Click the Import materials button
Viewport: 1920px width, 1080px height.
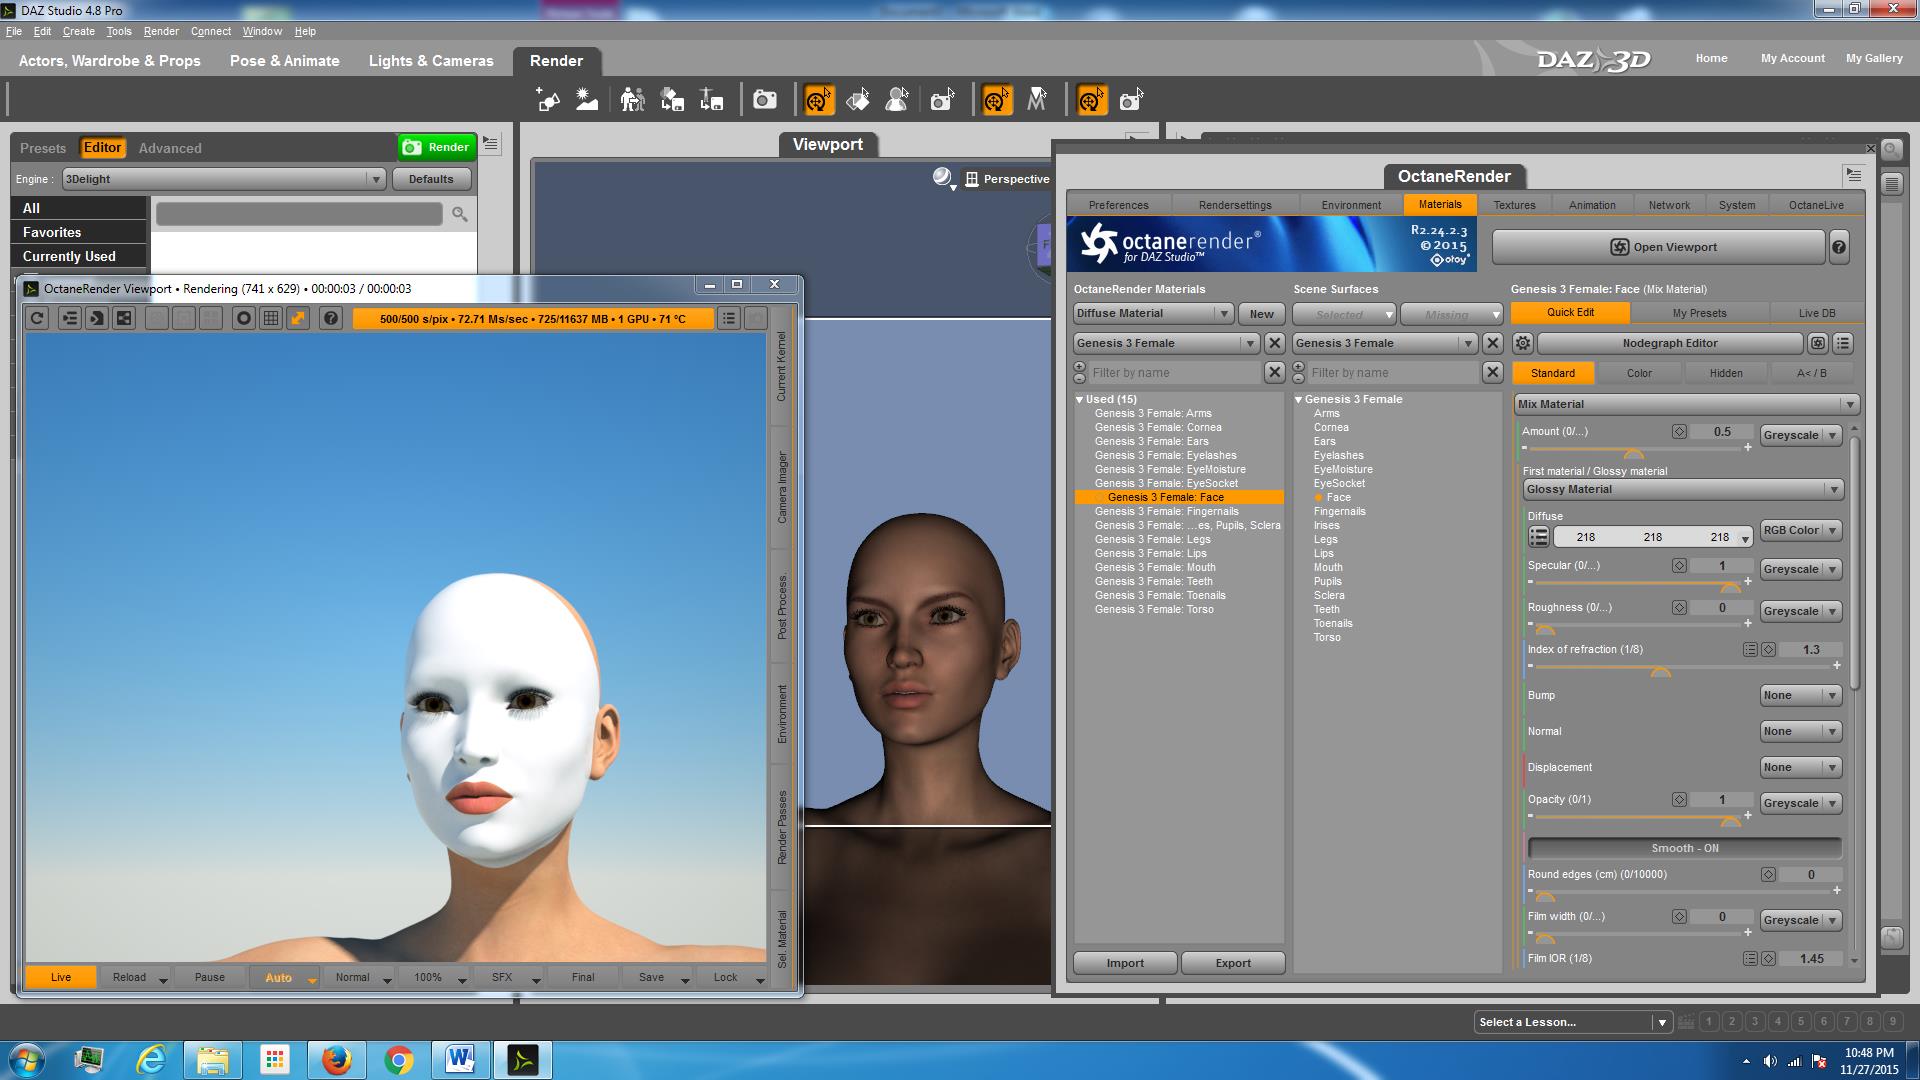1125,963
